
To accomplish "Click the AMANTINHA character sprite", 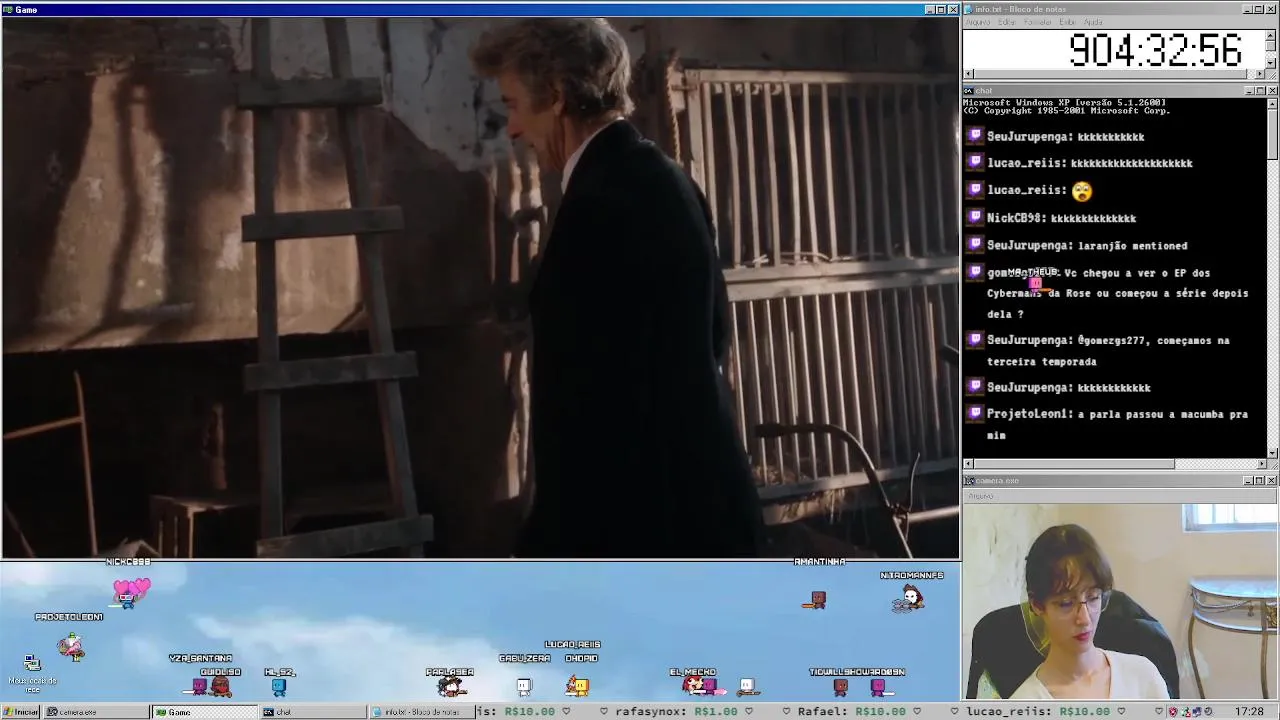I will [x=818, y=600].
